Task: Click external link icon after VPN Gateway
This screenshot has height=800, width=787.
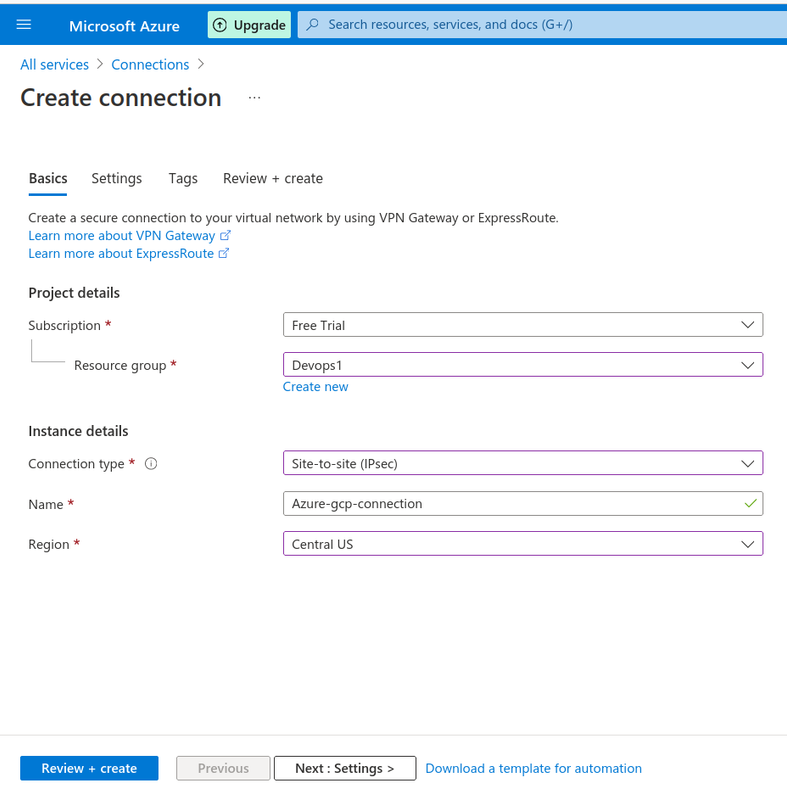Action: (x=225, y=235)
